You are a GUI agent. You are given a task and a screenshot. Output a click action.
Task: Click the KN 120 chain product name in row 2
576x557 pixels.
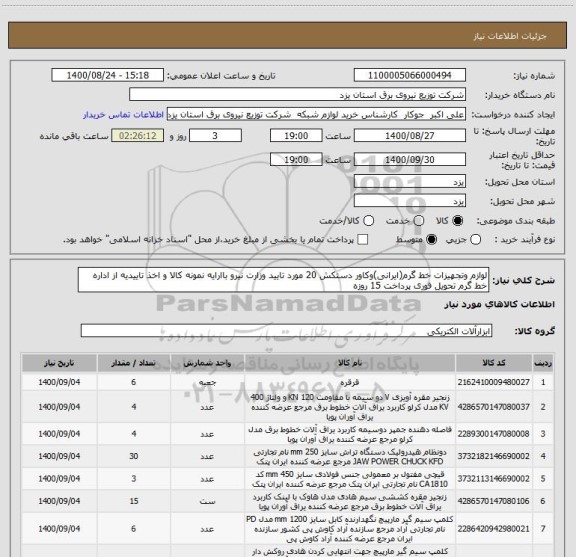[x=350, y=407]
